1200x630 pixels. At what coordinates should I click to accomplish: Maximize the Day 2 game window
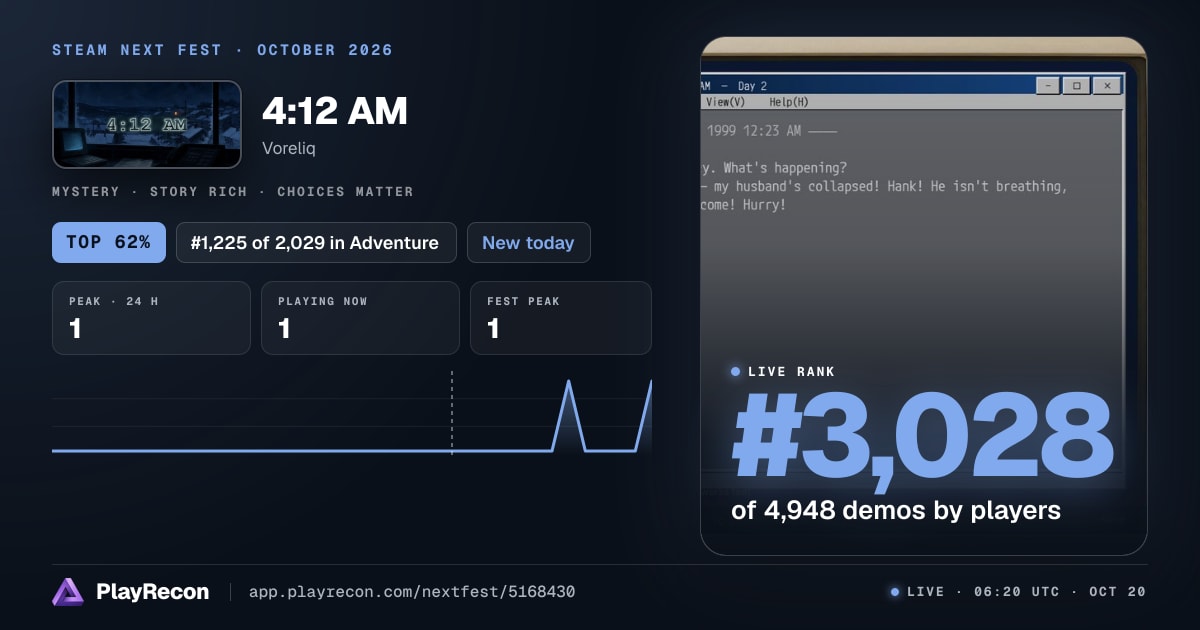pyautogui.click(x=1077, y=86)
